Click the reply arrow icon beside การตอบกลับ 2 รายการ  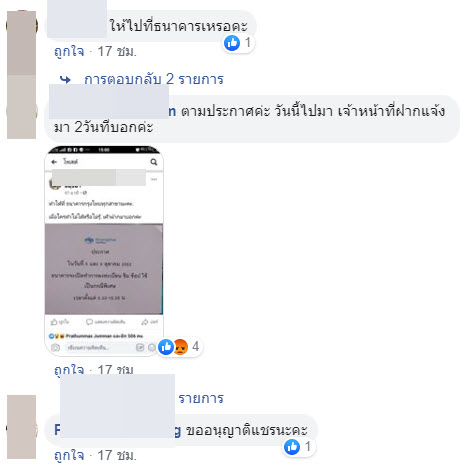click(x=65, y=79)
